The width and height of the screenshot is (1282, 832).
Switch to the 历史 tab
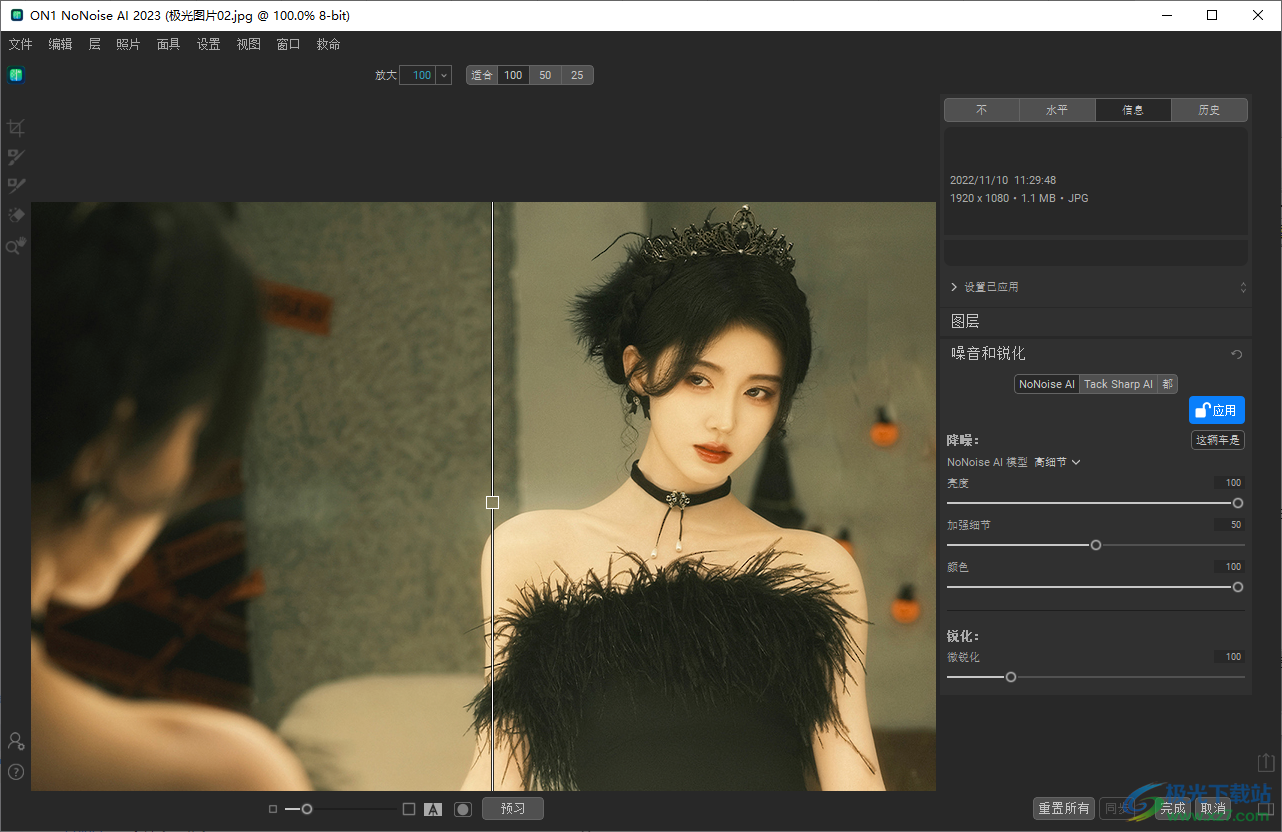1209,110
